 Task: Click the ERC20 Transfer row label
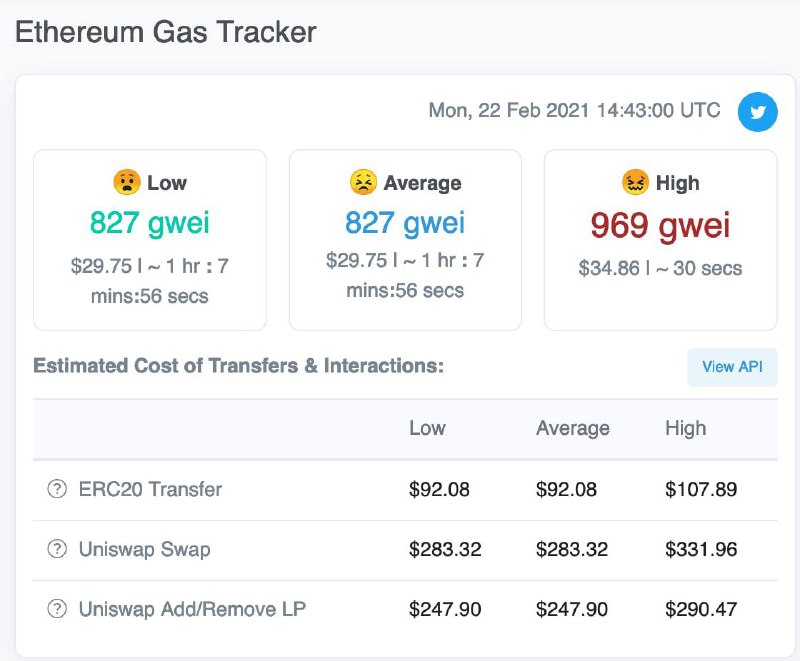(x=150, y=489)
